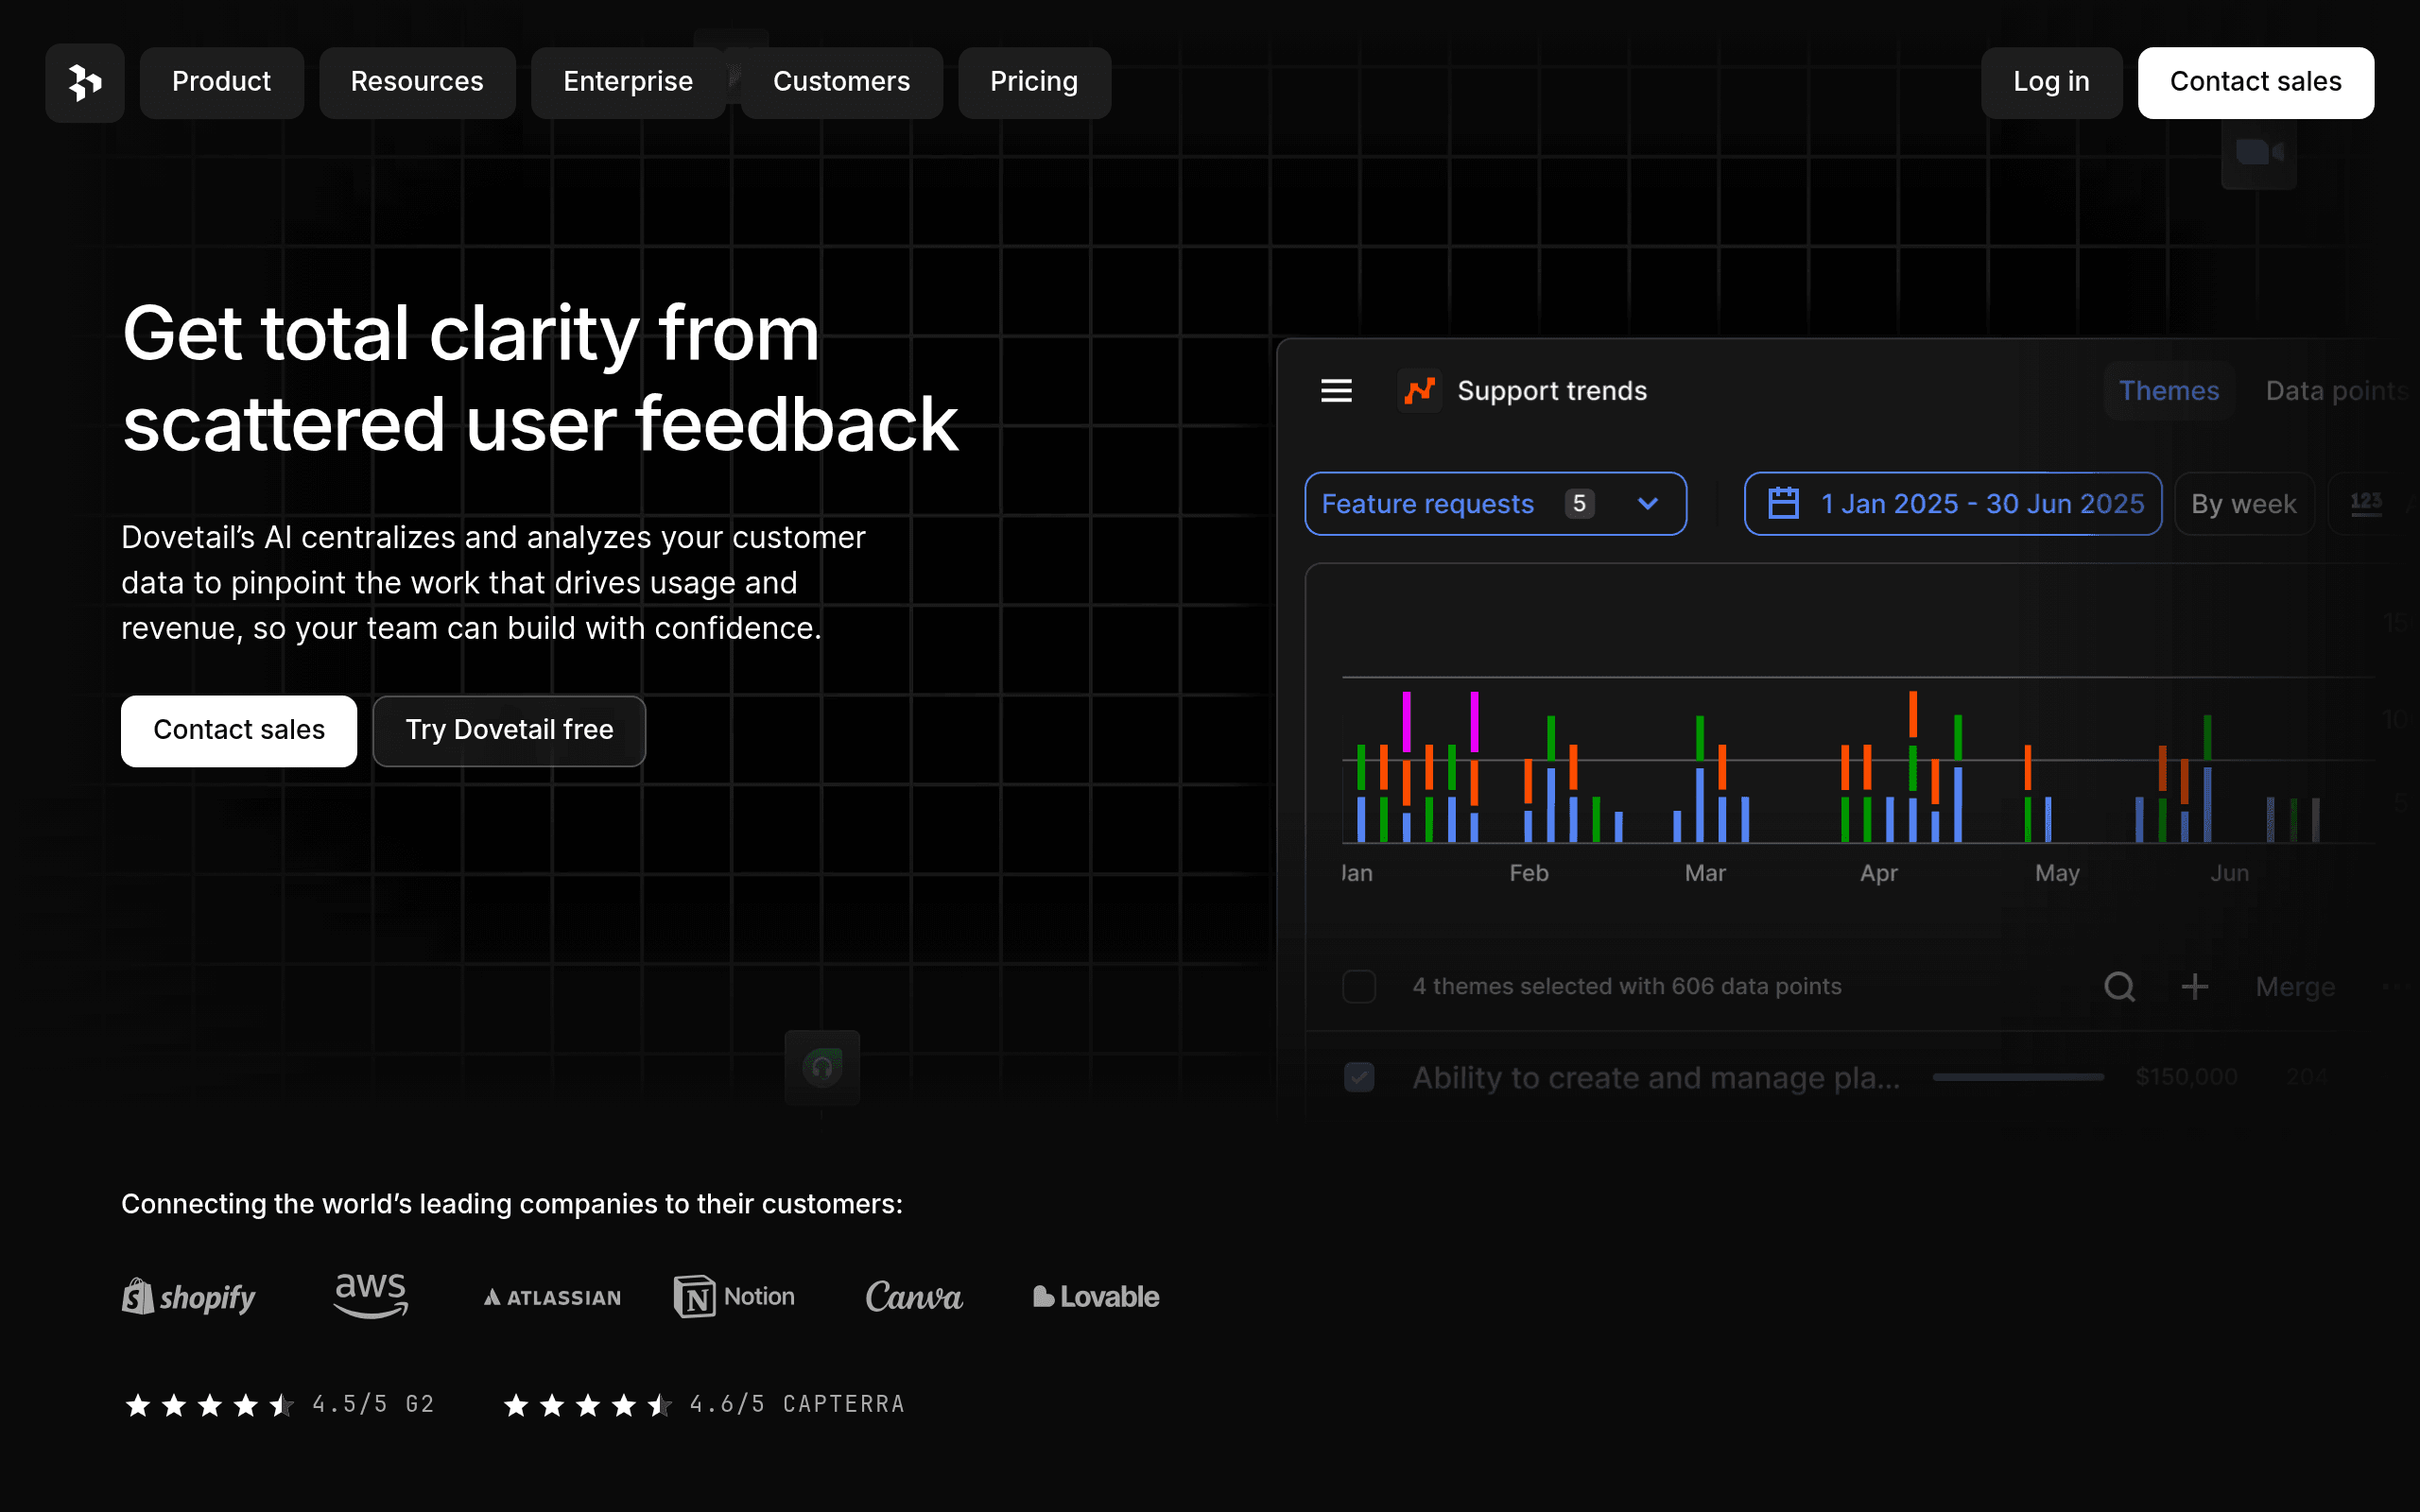
Task: Click the calendar icon in date range
Action: coord(1784,503)
